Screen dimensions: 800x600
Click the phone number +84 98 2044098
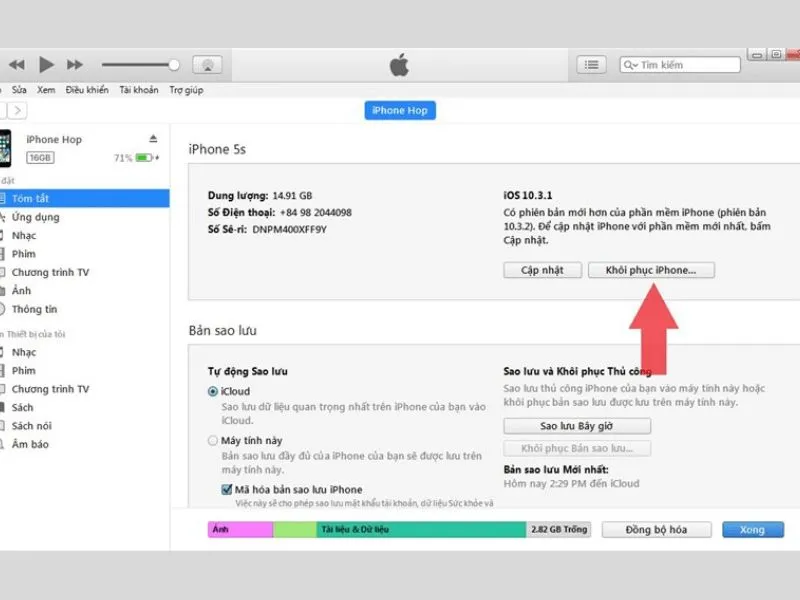point(316,212)
